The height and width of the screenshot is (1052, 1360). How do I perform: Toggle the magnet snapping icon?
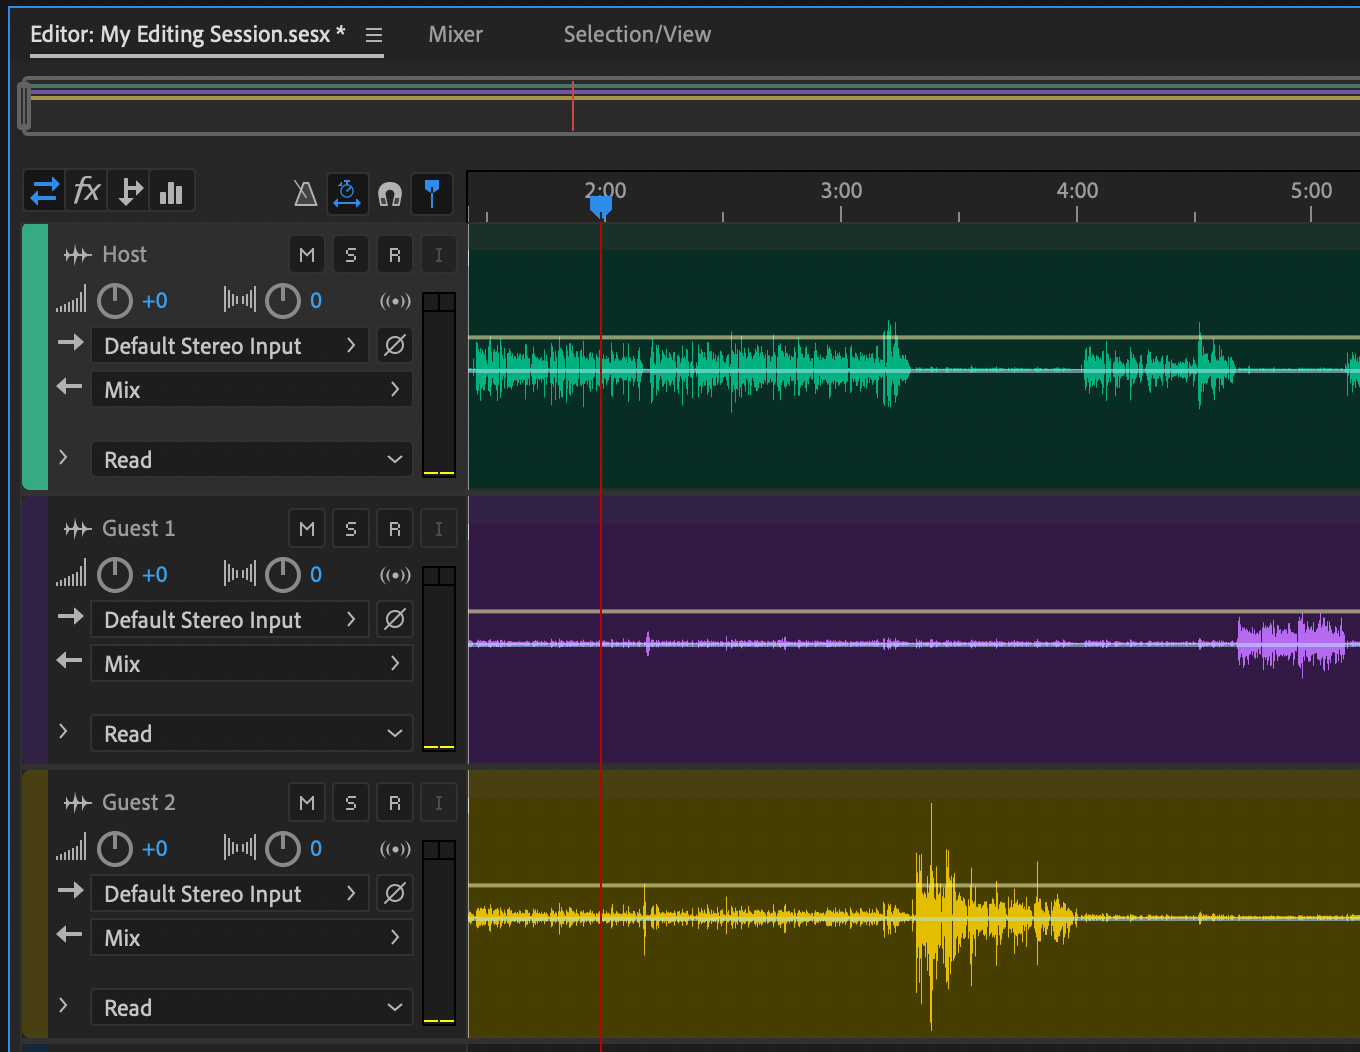(390, 193)
